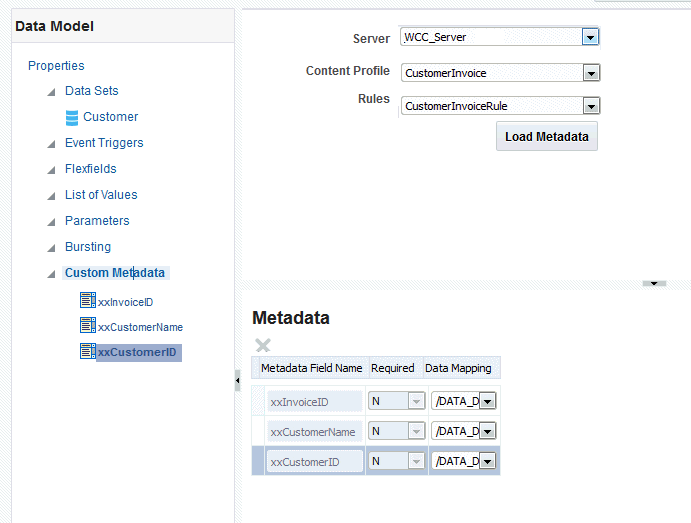This screenshot has height=523, width=691.
Task: Click the Customer data set database icon
Action: pyautogui.click(x=72, y=118)
